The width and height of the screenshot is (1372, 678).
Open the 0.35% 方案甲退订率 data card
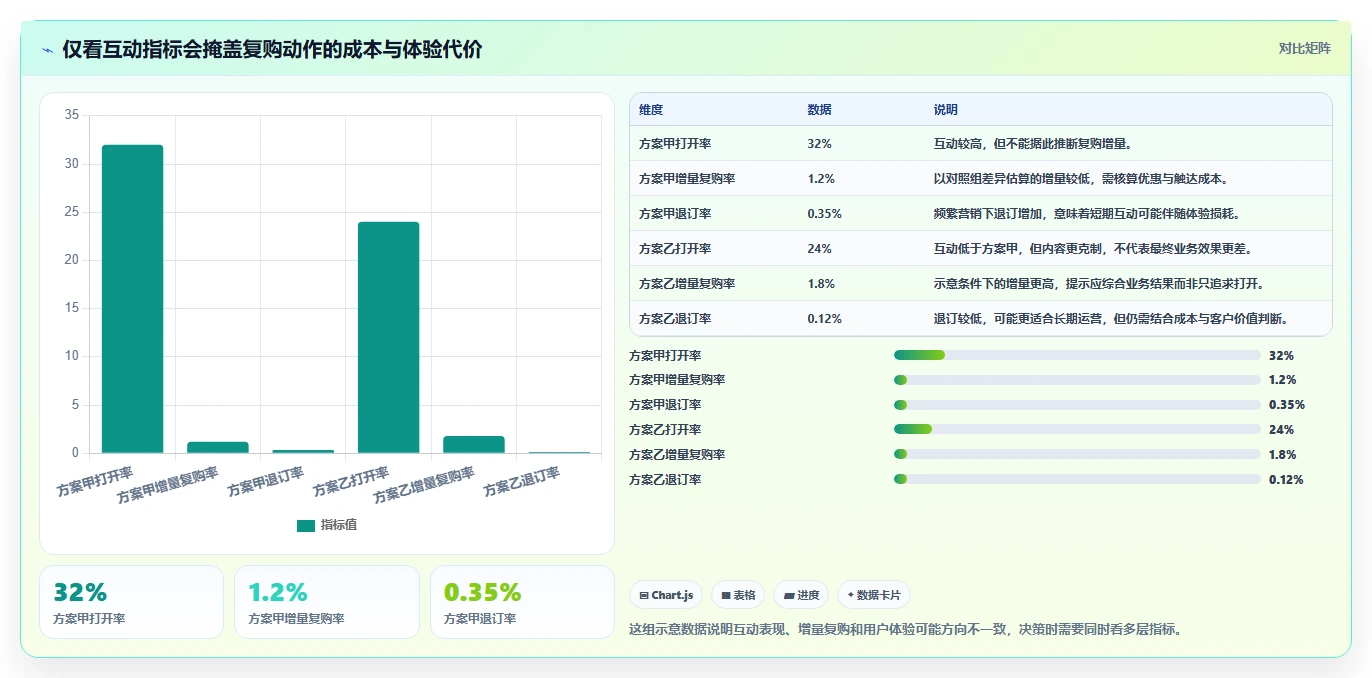pos(522,602)
